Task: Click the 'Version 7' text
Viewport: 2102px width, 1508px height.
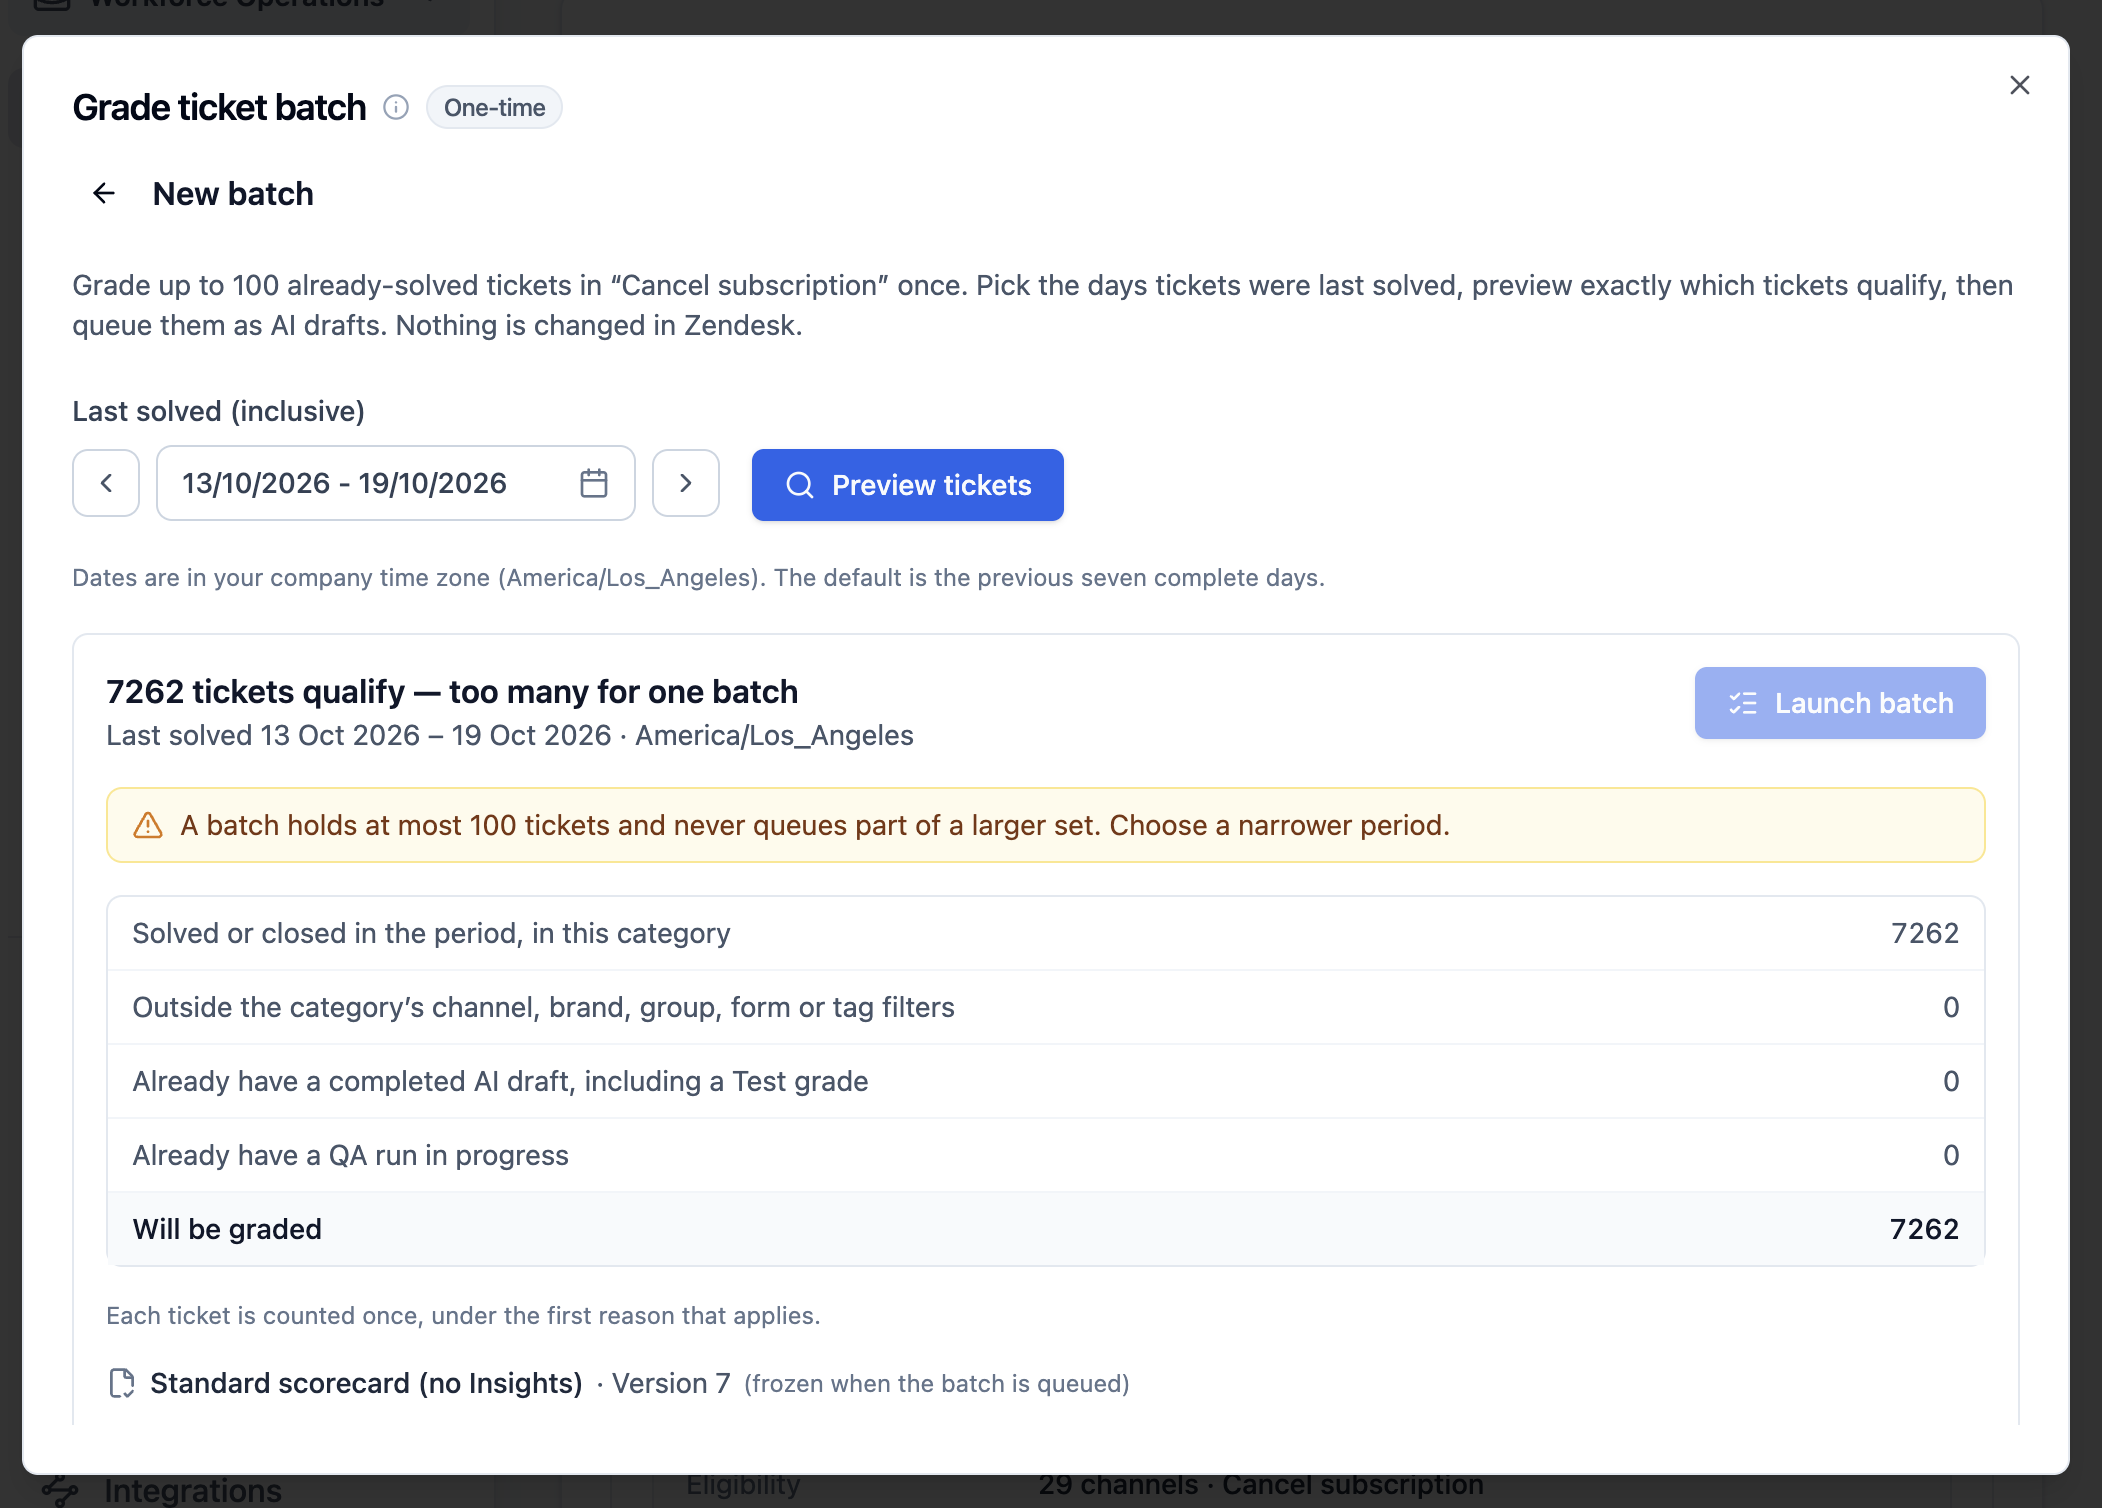Action: [x=671, y=1383]
